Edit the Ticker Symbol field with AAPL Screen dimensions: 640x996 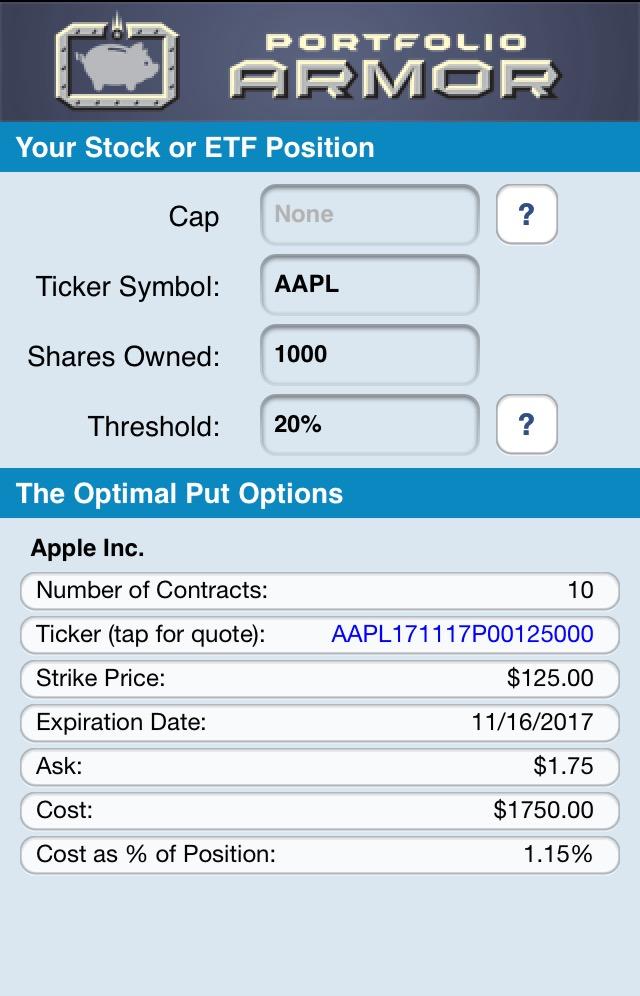click(370, 285)
